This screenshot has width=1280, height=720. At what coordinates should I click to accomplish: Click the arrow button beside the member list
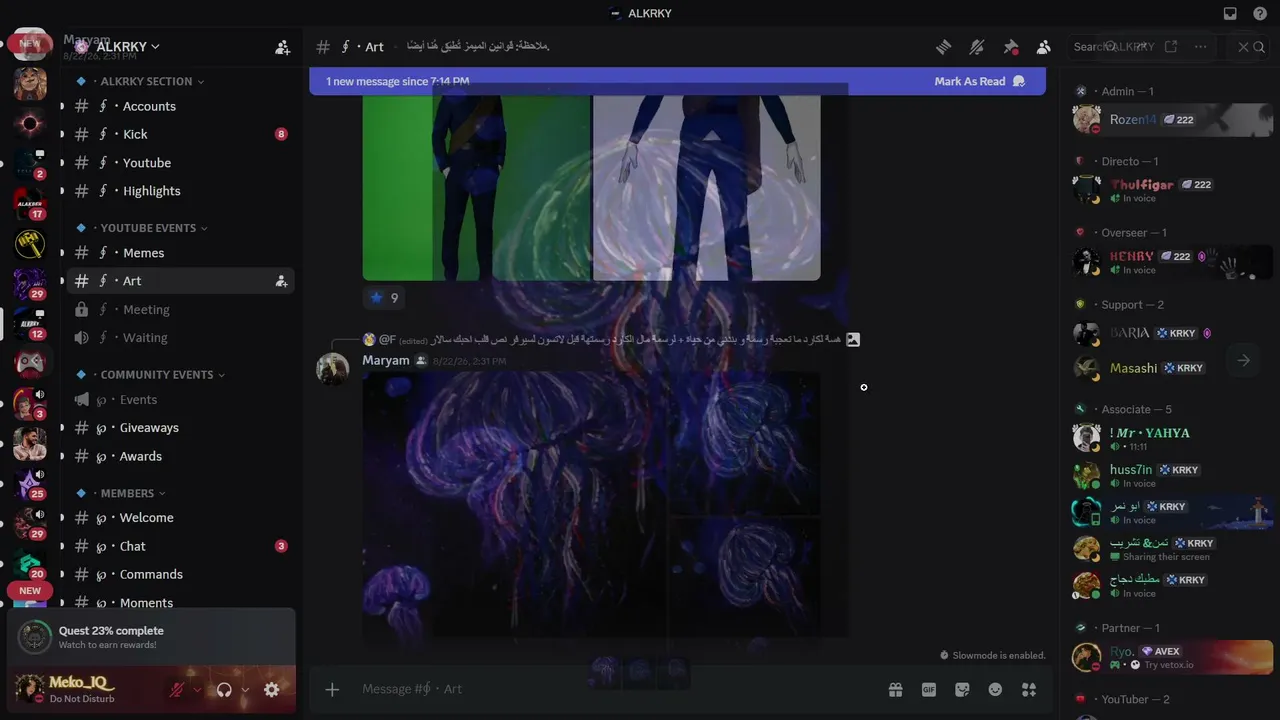(x=1243, y=360)
